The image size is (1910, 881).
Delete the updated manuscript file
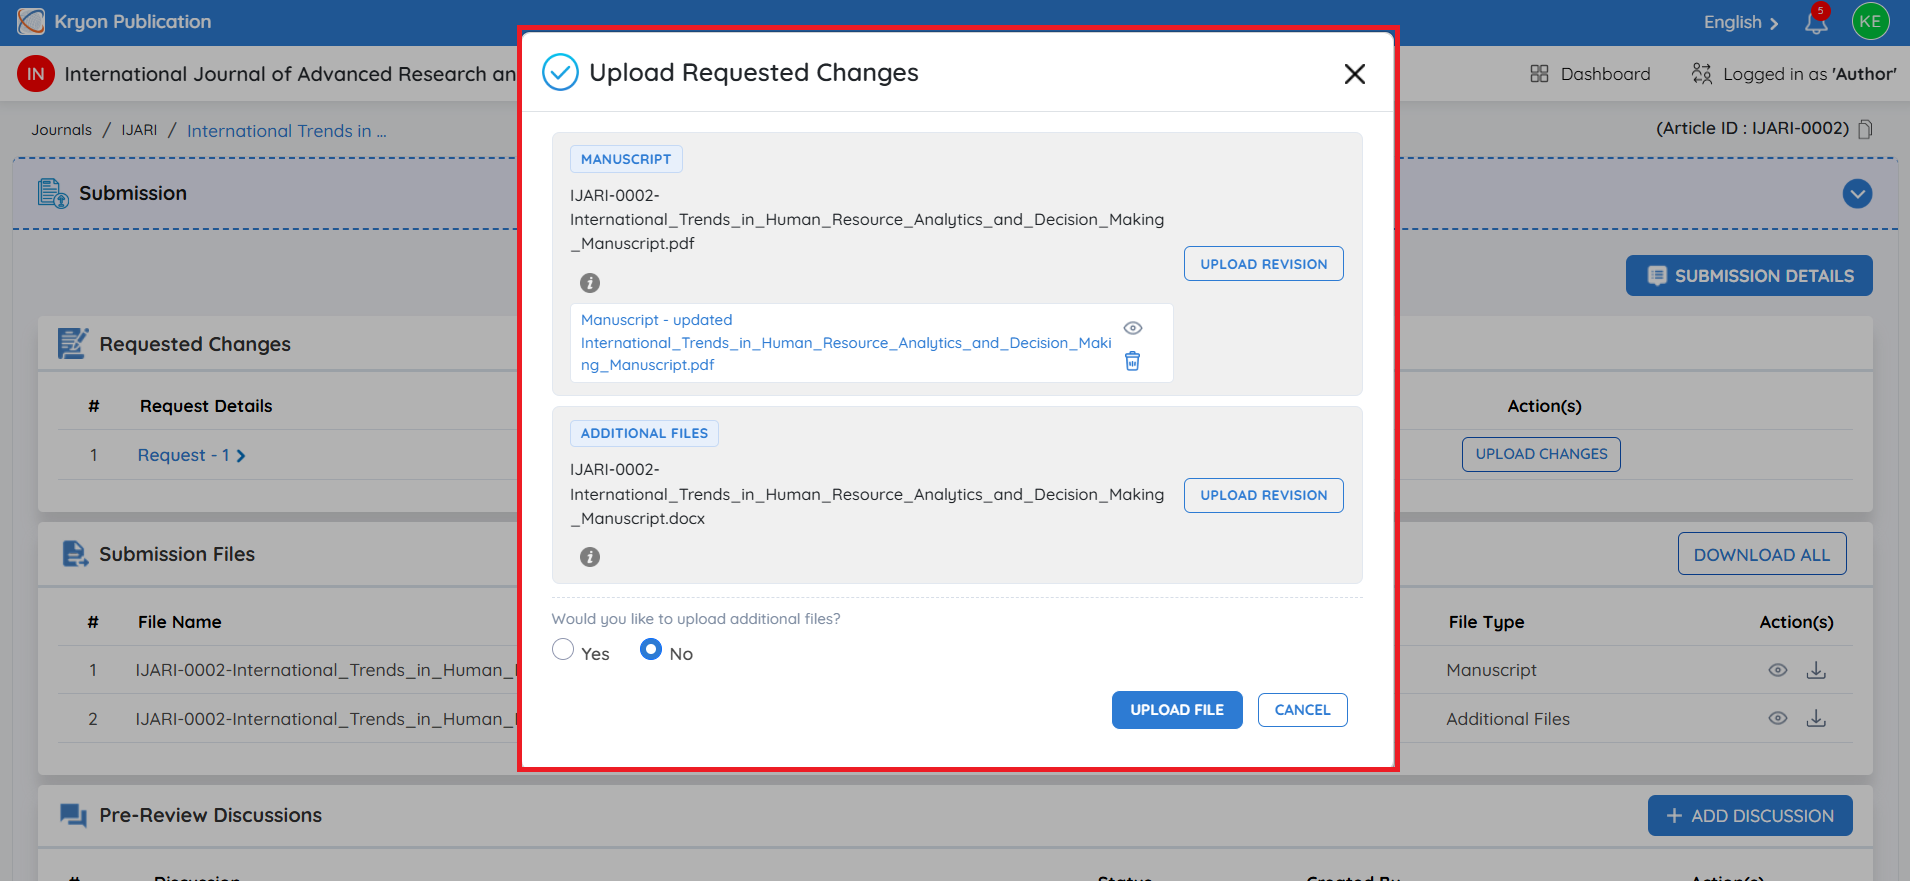(x=1133, y=361)
